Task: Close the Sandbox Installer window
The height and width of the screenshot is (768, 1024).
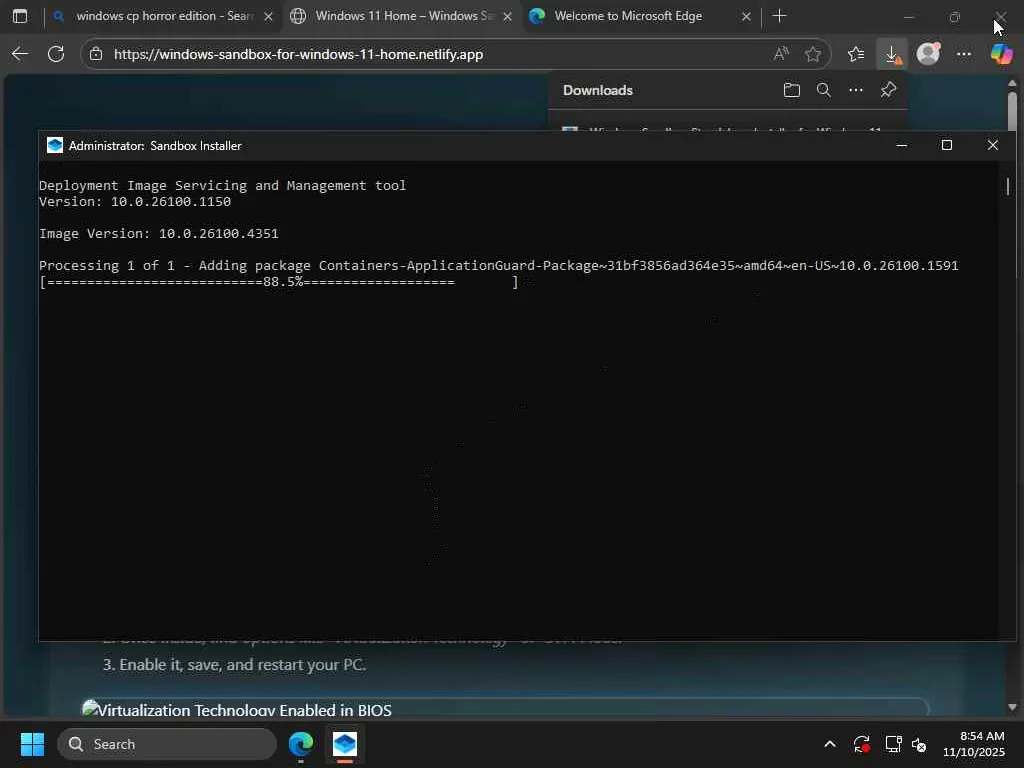Action: (993, 145)
